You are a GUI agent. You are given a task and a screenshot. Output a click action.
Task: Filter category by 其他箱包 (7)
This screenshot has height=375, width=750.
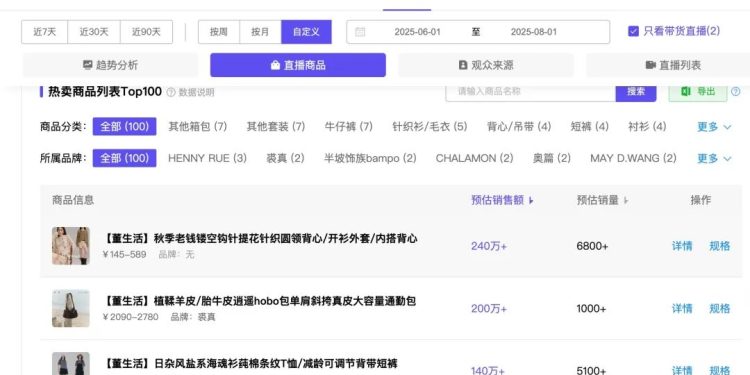coord(198,127)
